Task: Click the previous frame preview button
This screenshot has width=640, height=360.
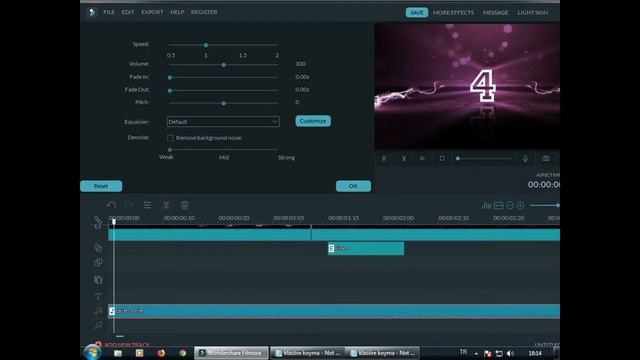Action: pos(384,158)
